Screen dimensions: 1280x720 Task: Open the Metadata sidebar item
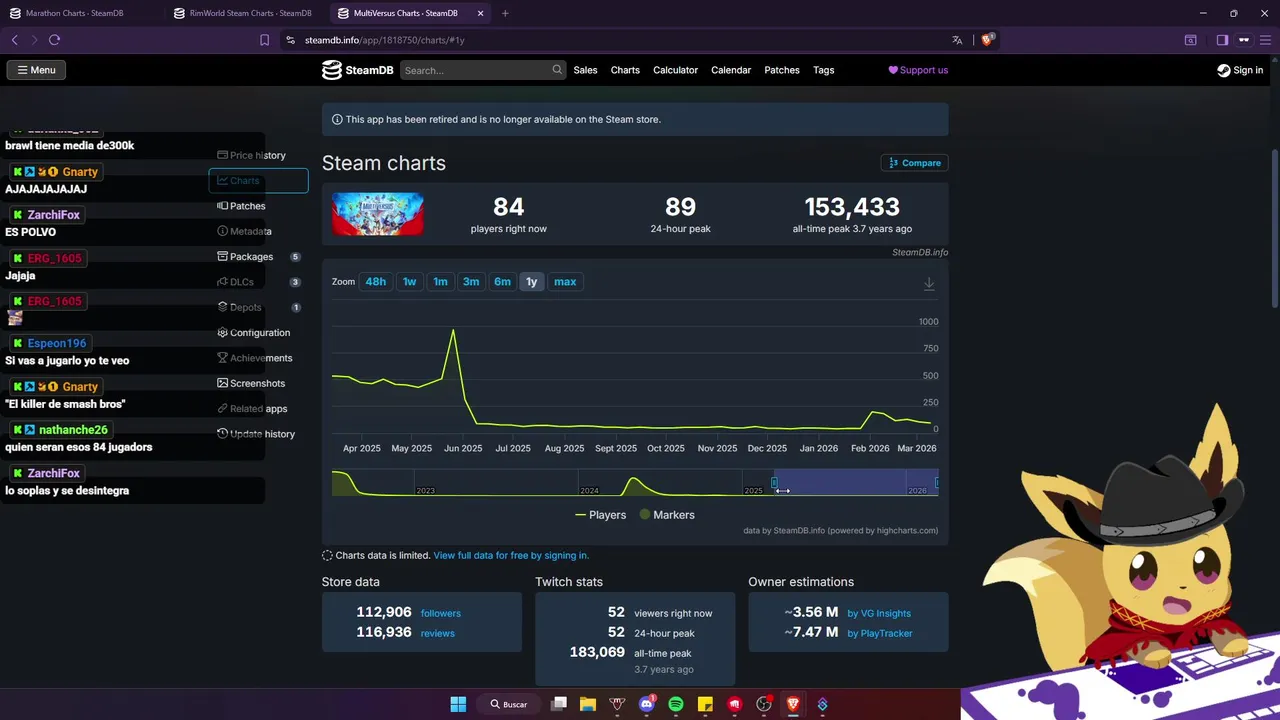(x=258, y=231)
